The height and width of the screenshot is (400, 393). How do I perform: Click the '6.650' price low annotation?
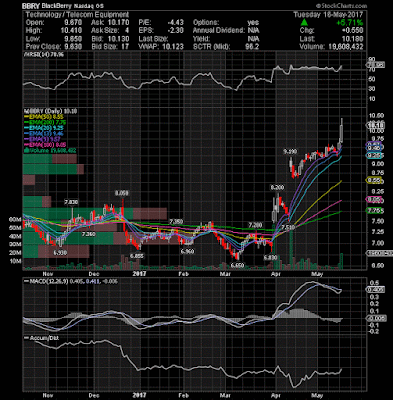coord(238,265)
